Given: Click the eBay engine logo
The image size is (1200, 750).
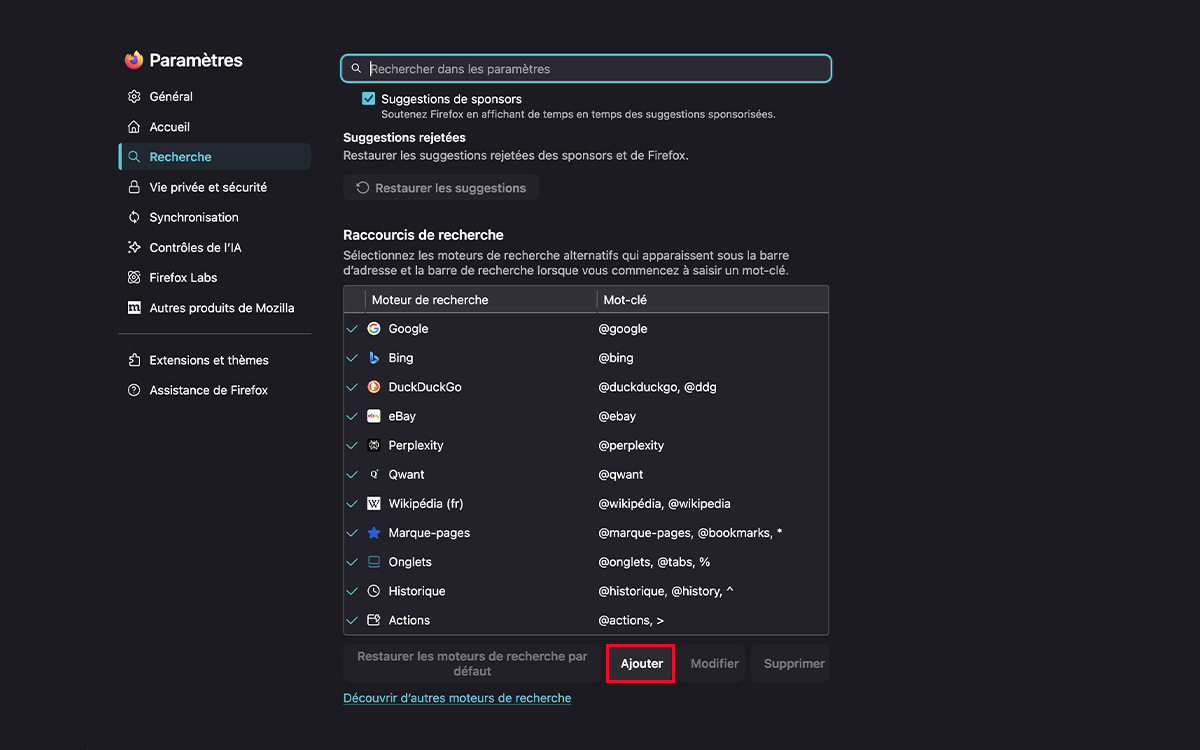Looking at the screenshot, I should tap(374, 416).
